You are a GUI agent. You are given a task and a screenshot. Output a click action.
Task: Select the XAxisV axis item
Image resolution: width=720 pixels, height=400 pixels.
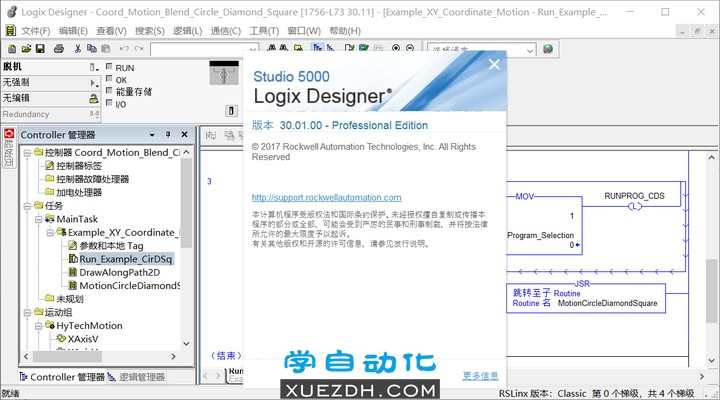coord(83,339)
